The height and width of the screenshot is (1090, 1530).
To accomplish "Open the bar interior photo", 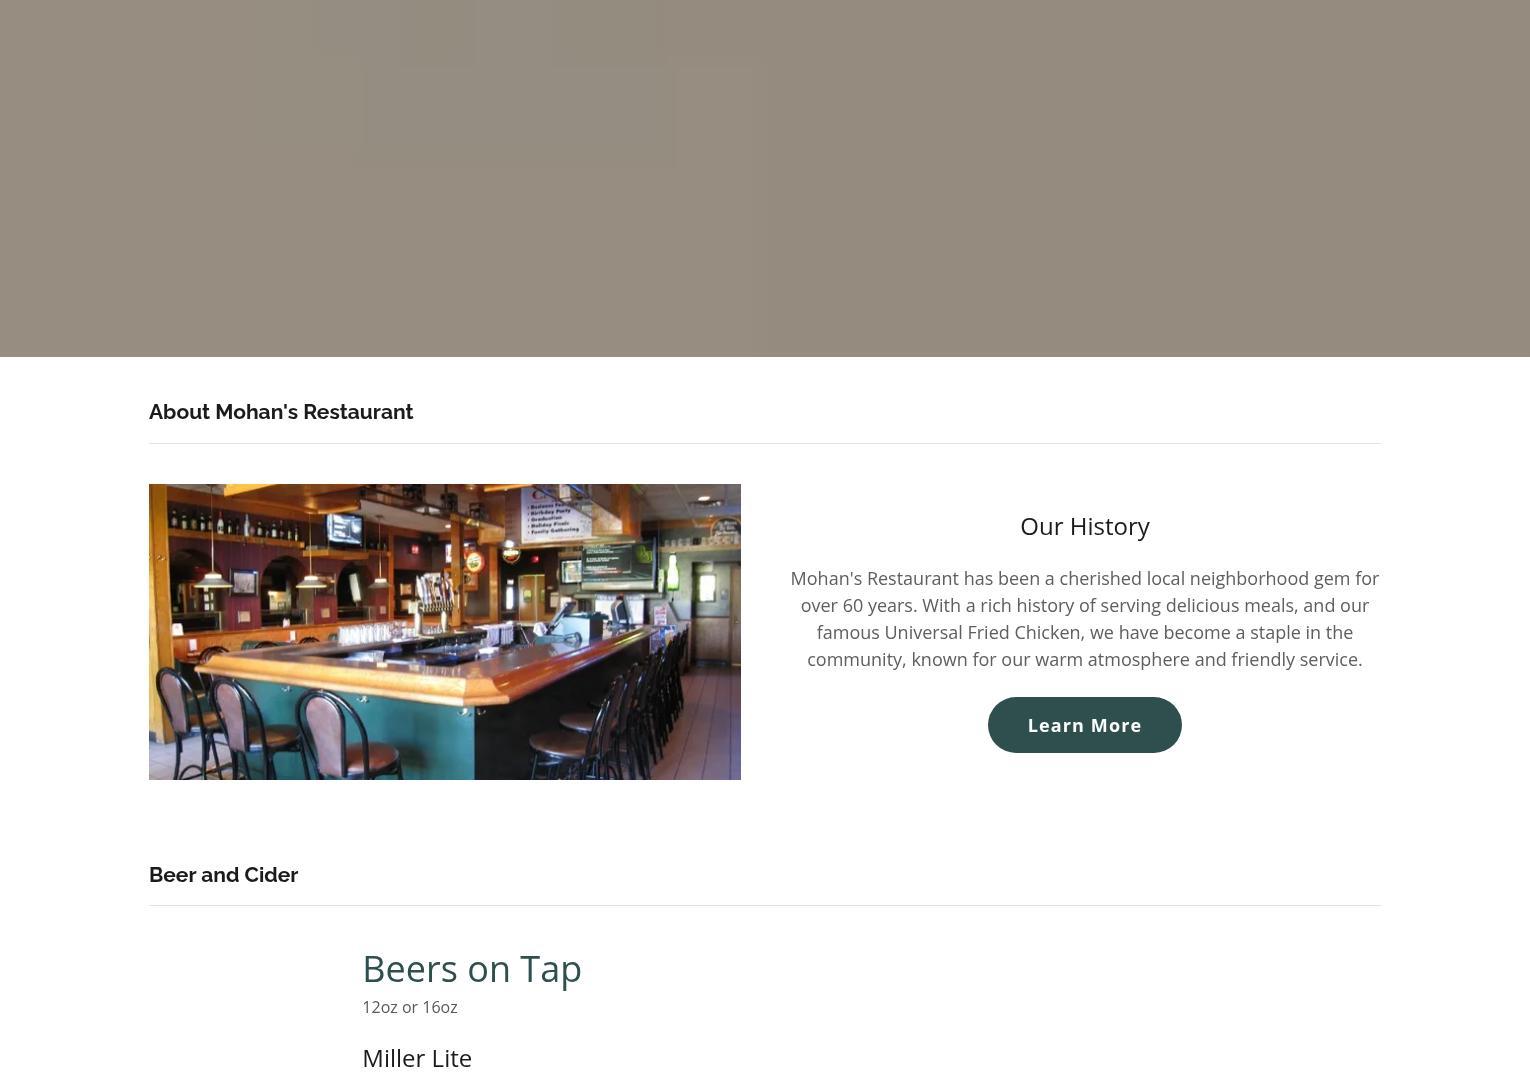I will click(x=445, y=632).
